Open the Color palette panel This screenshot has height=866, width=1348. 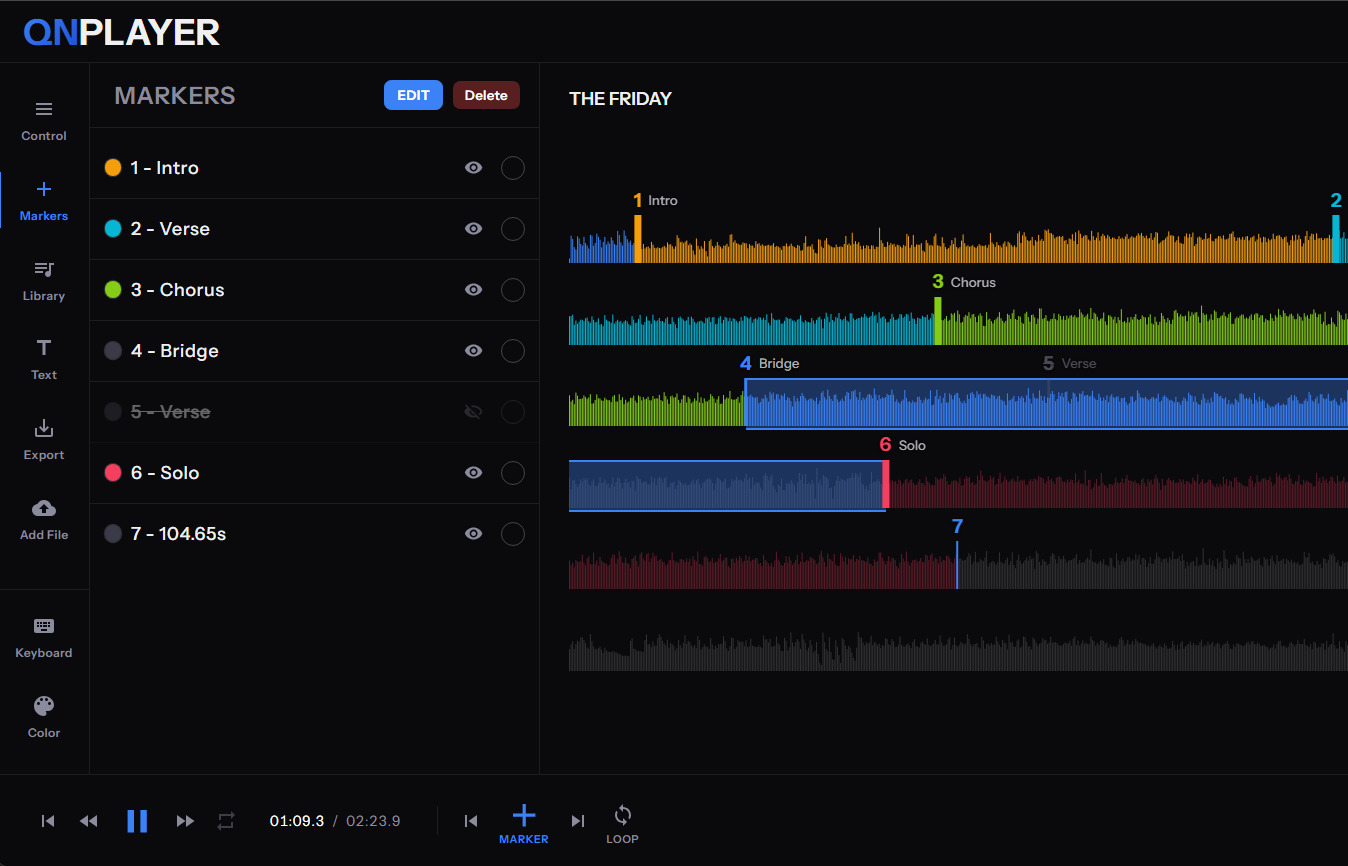(44, 718)
